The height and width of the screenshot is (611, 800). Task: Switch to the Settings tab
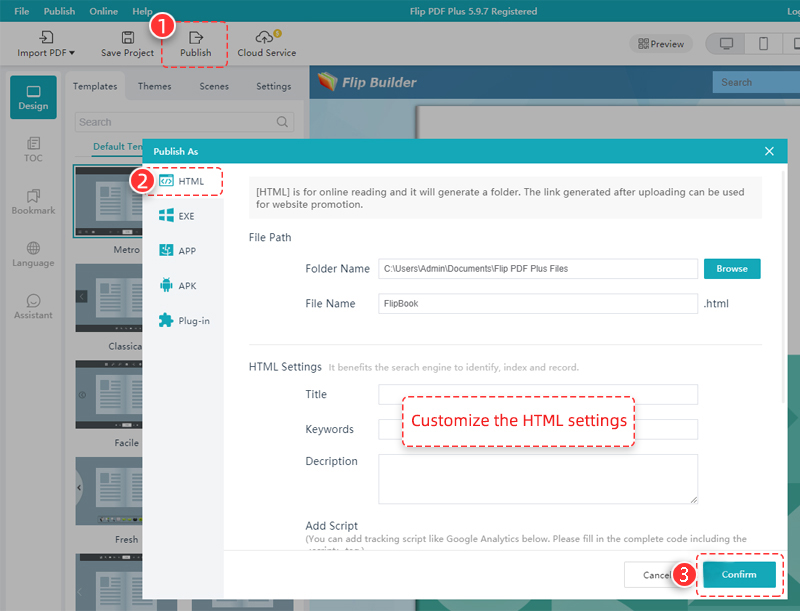pyautogui.click(x=273, y=86)
